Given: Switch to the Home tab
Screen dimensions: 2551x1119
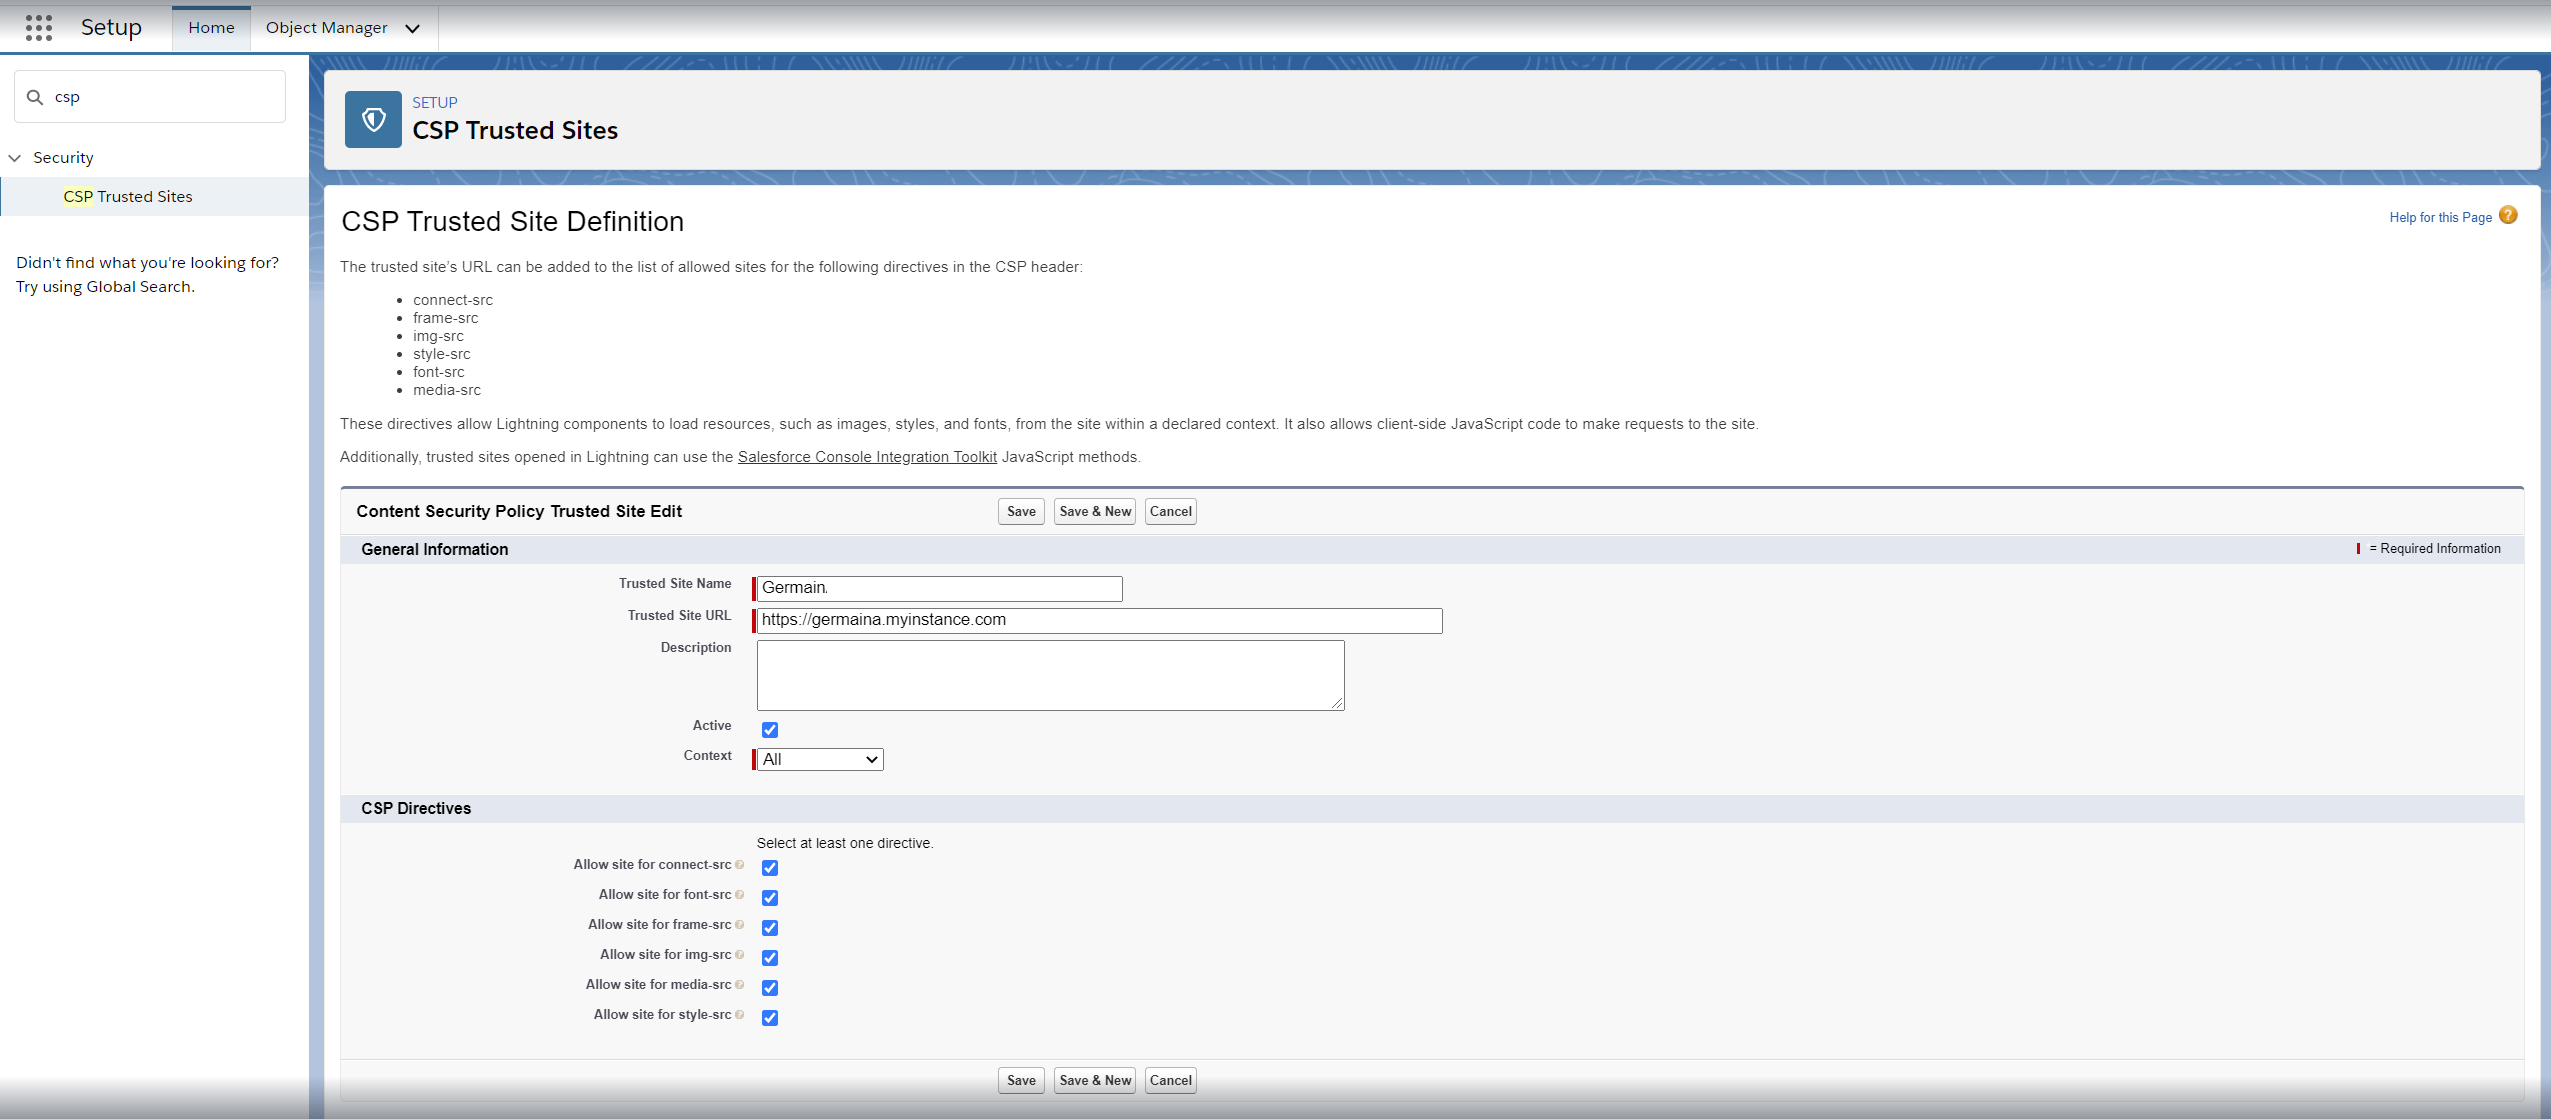Looking at the screenshot, I should click(210, 27).
